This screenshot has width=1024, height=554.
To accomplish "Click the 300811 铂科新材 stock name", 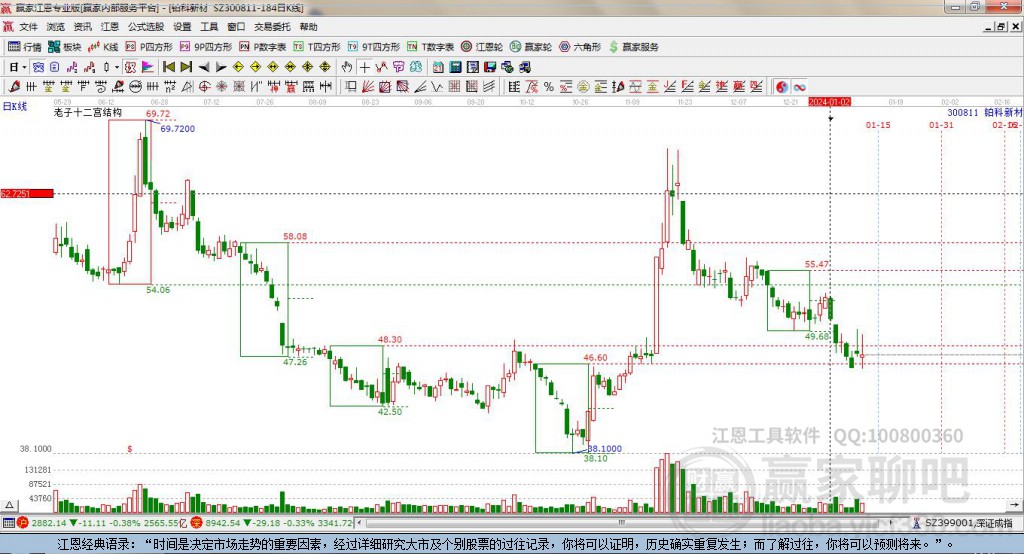I will [x=985, y=112].
